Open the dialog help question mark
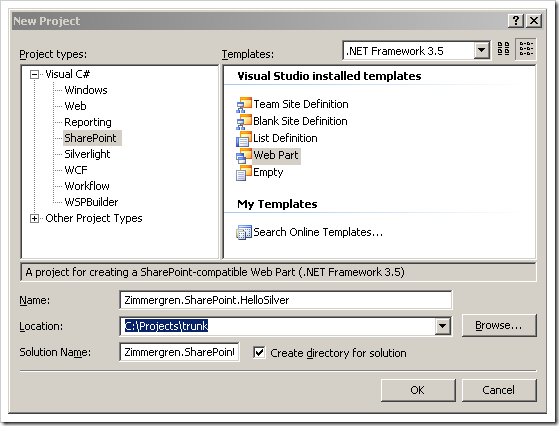Image resolution: width=559 pixels, height=426 pixels. (x=516, y=21)
